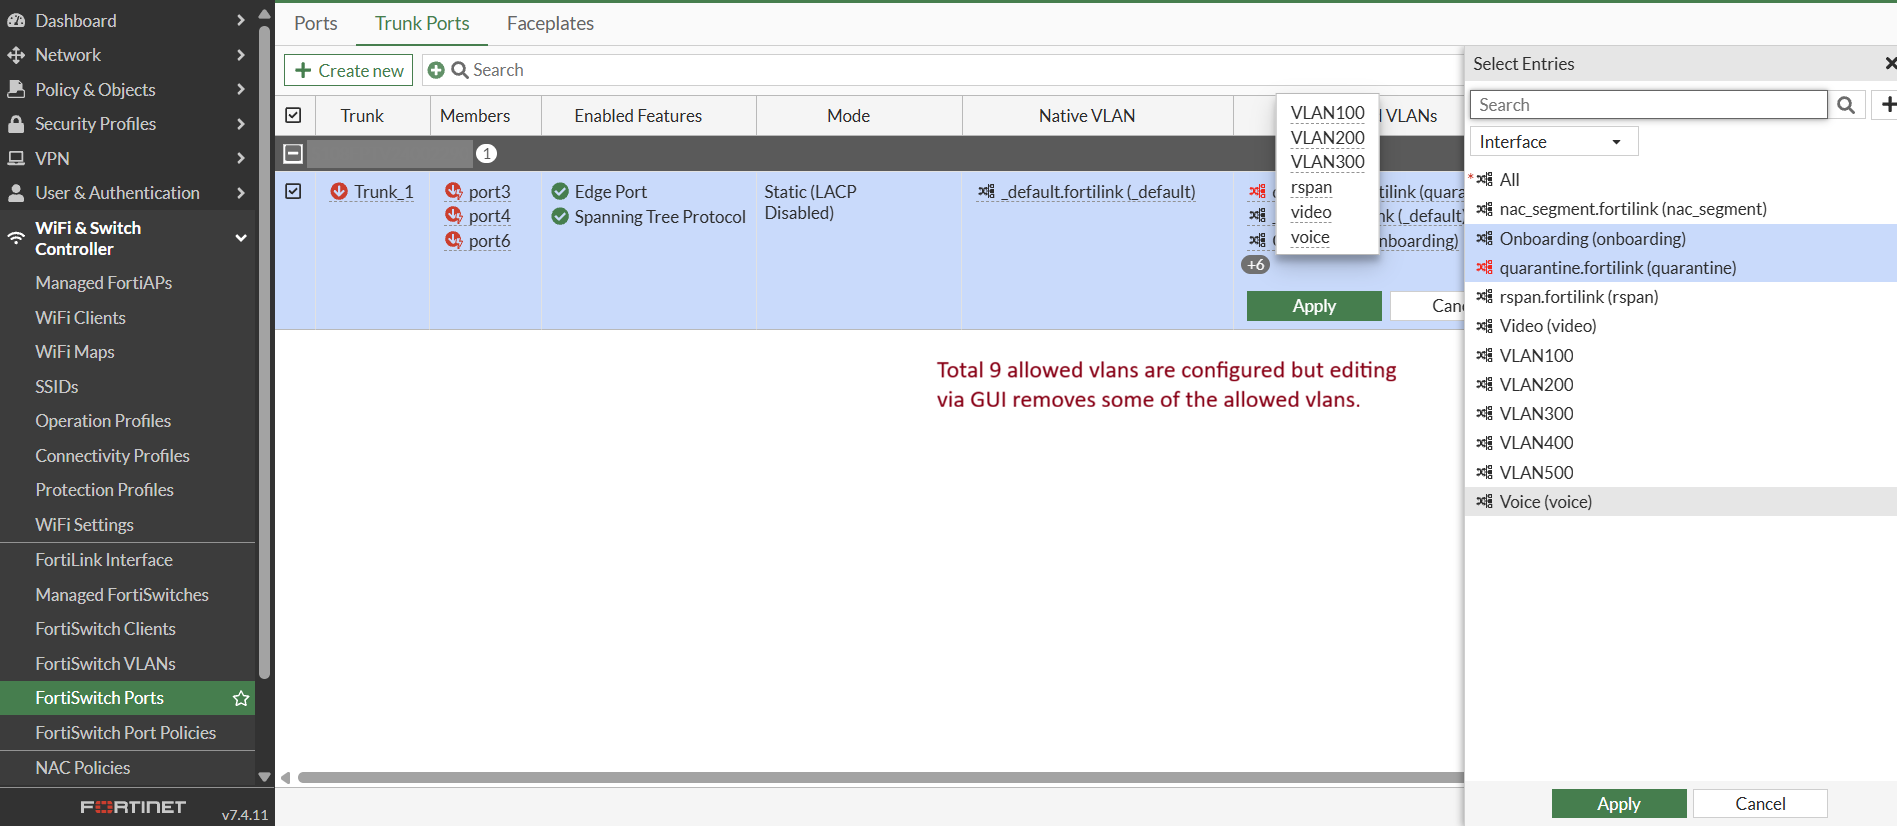Focus the Select Entries search field
Image resolution: width=1897 pixels, height=826 pixels.
tap(1648, 105)
